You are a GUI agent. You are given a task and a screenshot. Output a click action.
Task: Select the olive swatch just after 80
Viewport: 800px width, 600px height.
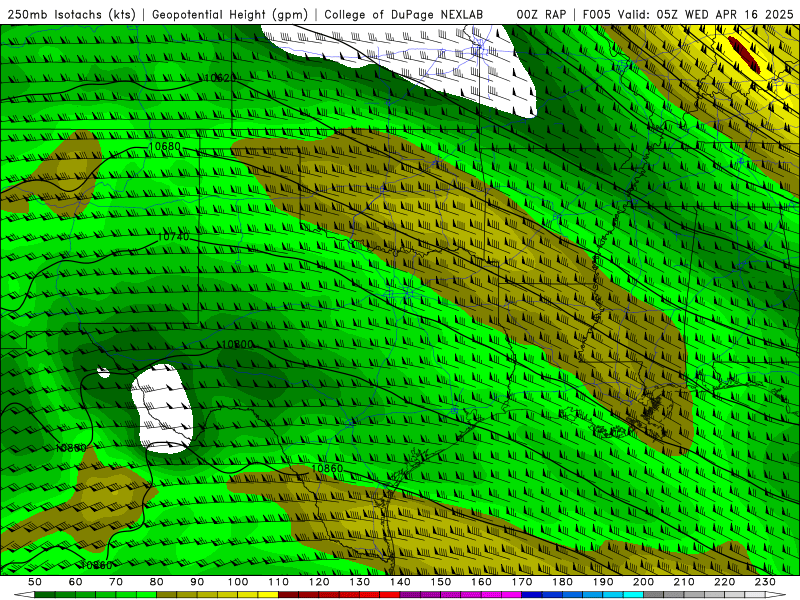pos(166,595)
